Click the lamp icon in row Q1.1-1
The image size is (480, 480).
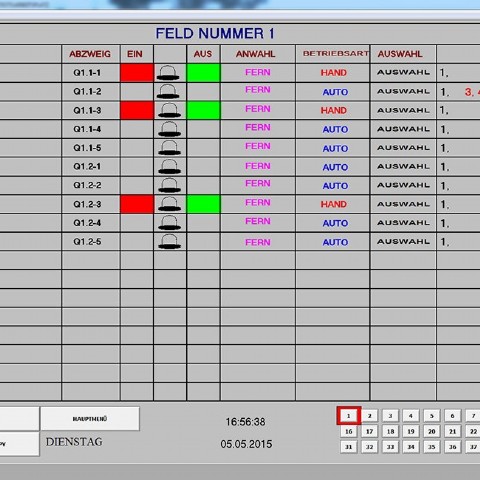(168, 73)
